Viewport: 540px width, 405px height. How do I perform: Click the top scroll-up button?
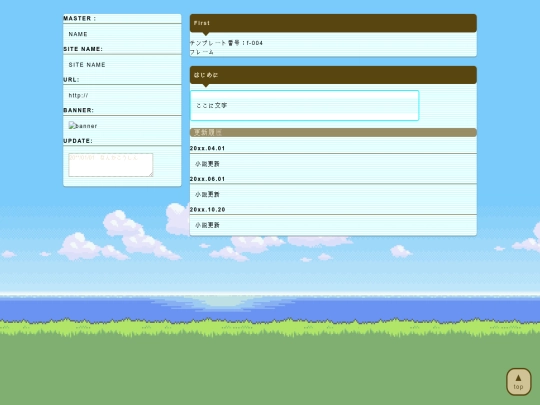(x=519, y=382)
